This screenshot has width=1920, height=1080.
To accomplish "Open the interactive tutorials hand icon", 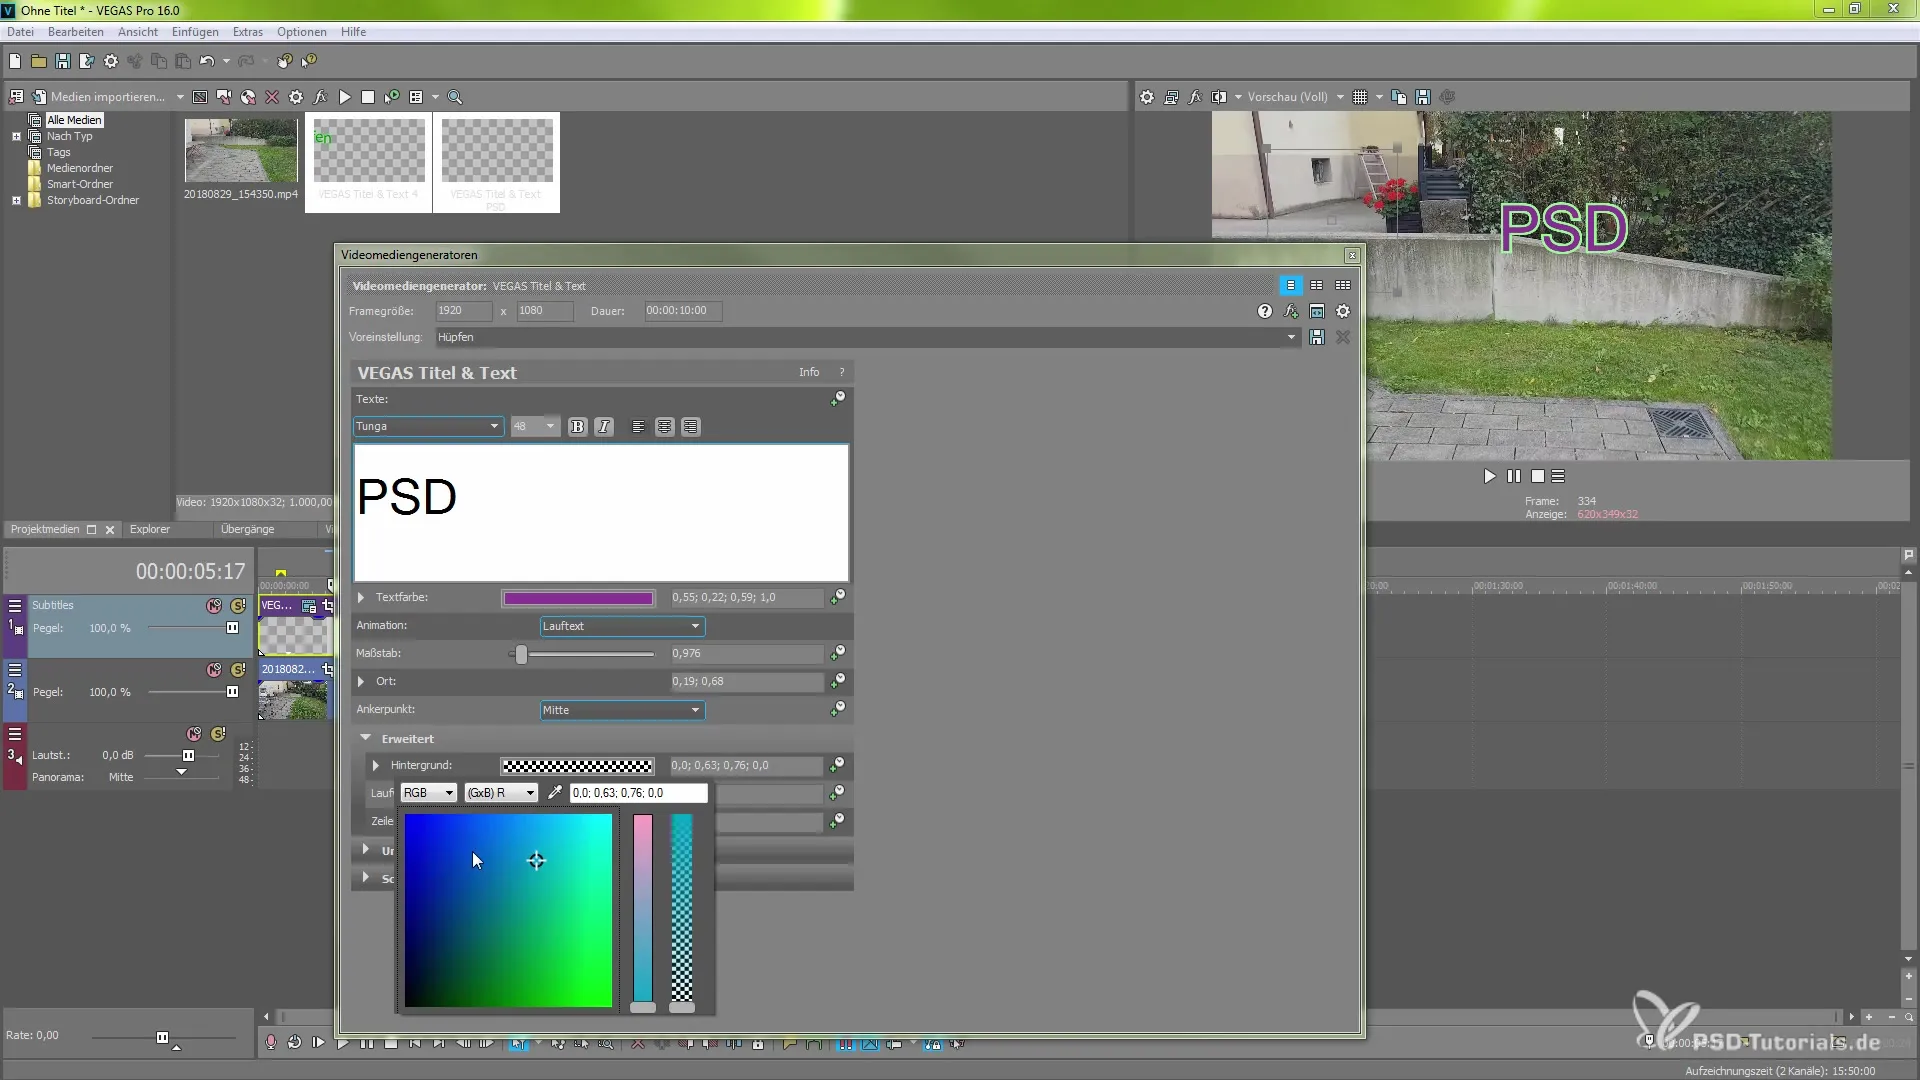I will pyautogui.click(x=285, y=61).
